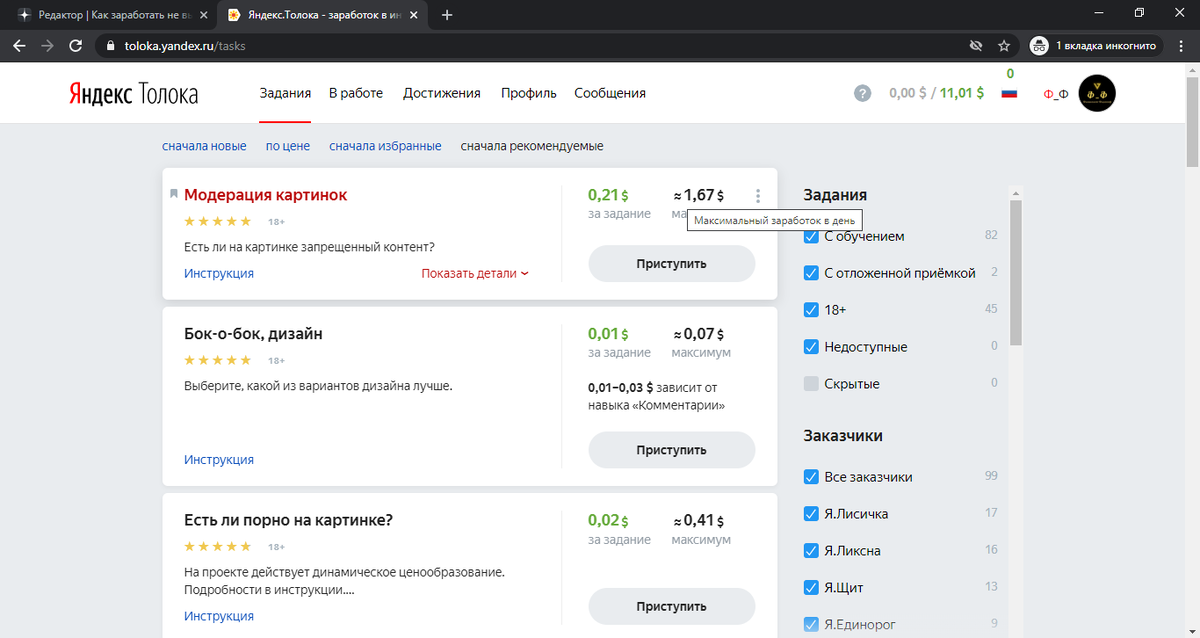
Task: Uncheck the С обучением filter
Action: coord(811,236)
